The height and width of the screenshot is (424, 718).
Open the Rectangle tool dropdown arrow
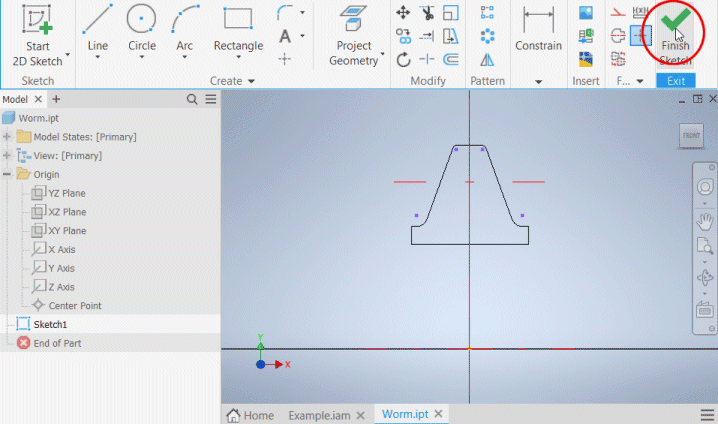click(x=239, y=57)
